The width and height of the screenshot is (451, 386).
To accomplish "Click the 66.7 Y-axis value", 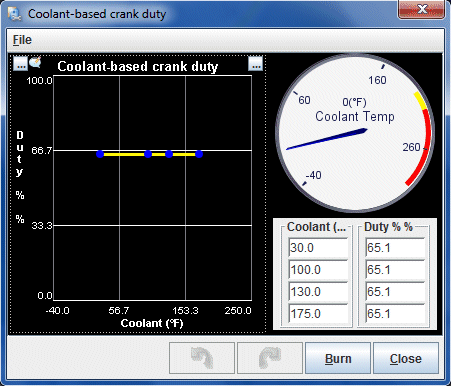I will click(x=42, y=151).
